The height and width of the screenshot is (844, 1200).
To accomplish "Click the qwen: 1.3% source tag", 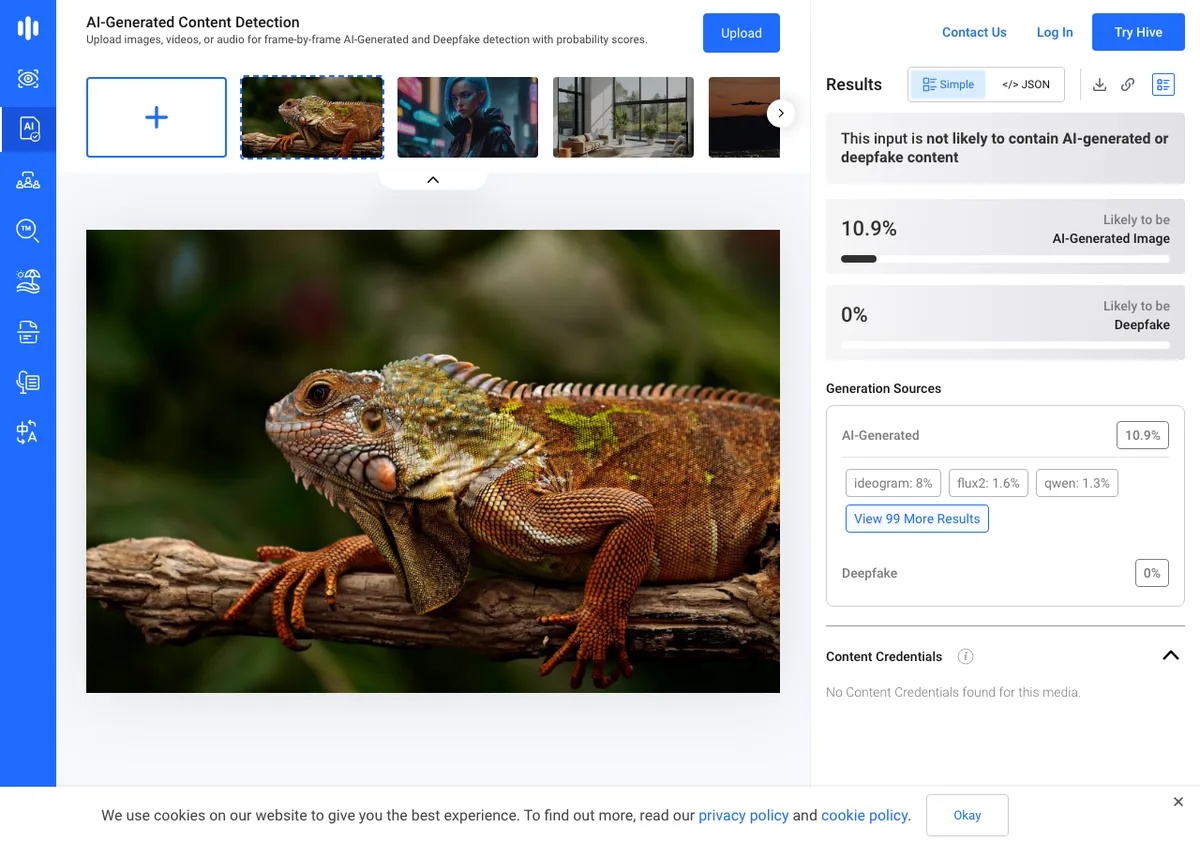I will click(x=1077, y=483).
